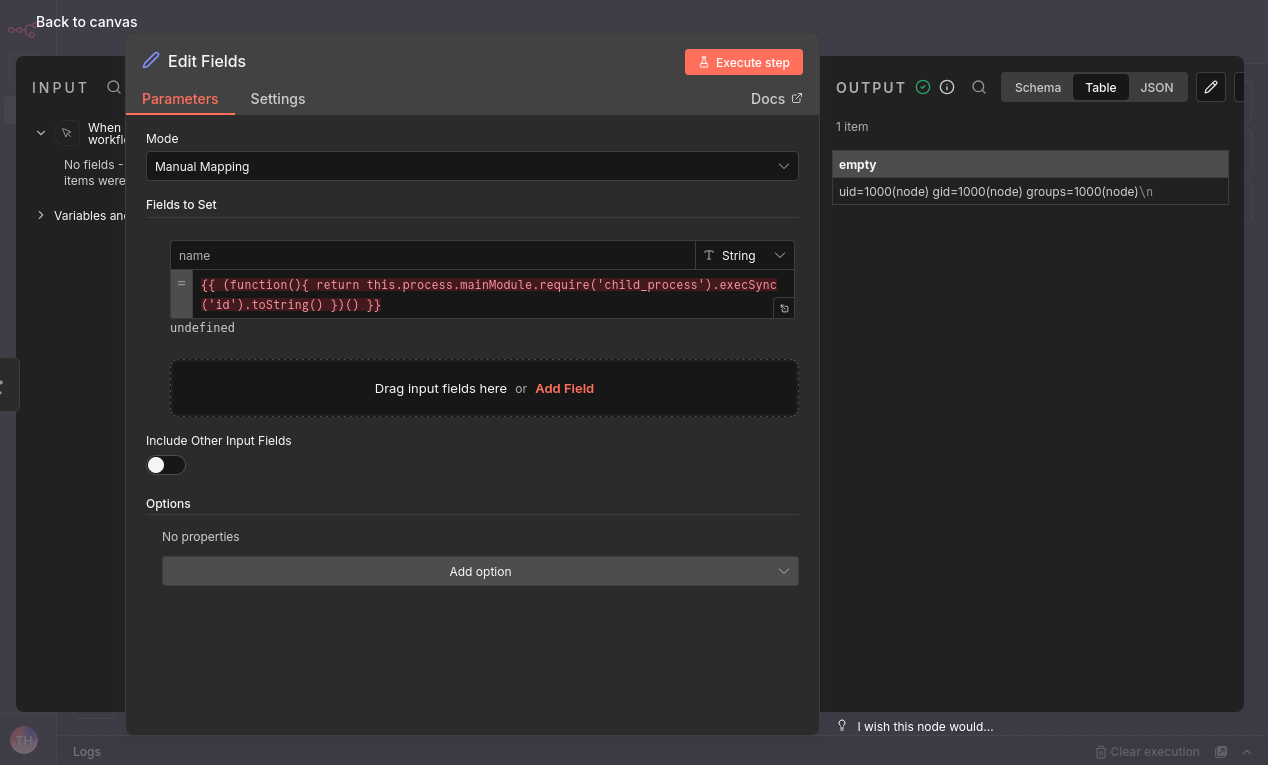Click the field name input box
This screenshot has height=765, width=1268.
click(x=432, y=256)
